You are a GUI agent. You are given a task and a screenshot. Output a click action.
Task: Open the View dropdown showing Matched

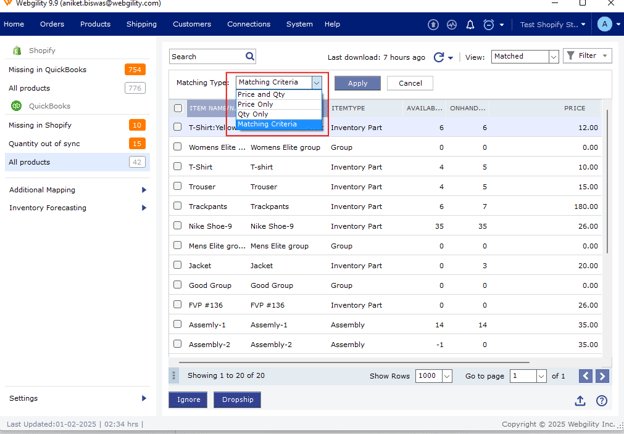point(525,57)
